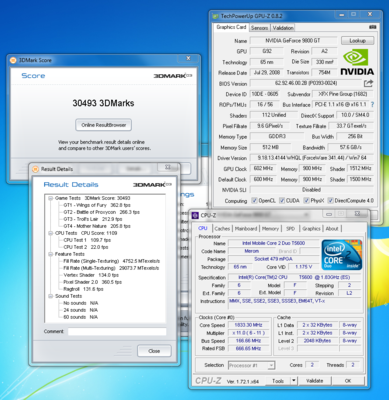Switch to the Sensors tab in GPU-Z
This screenshot has width=389, height=400.
tap(259, 28)
